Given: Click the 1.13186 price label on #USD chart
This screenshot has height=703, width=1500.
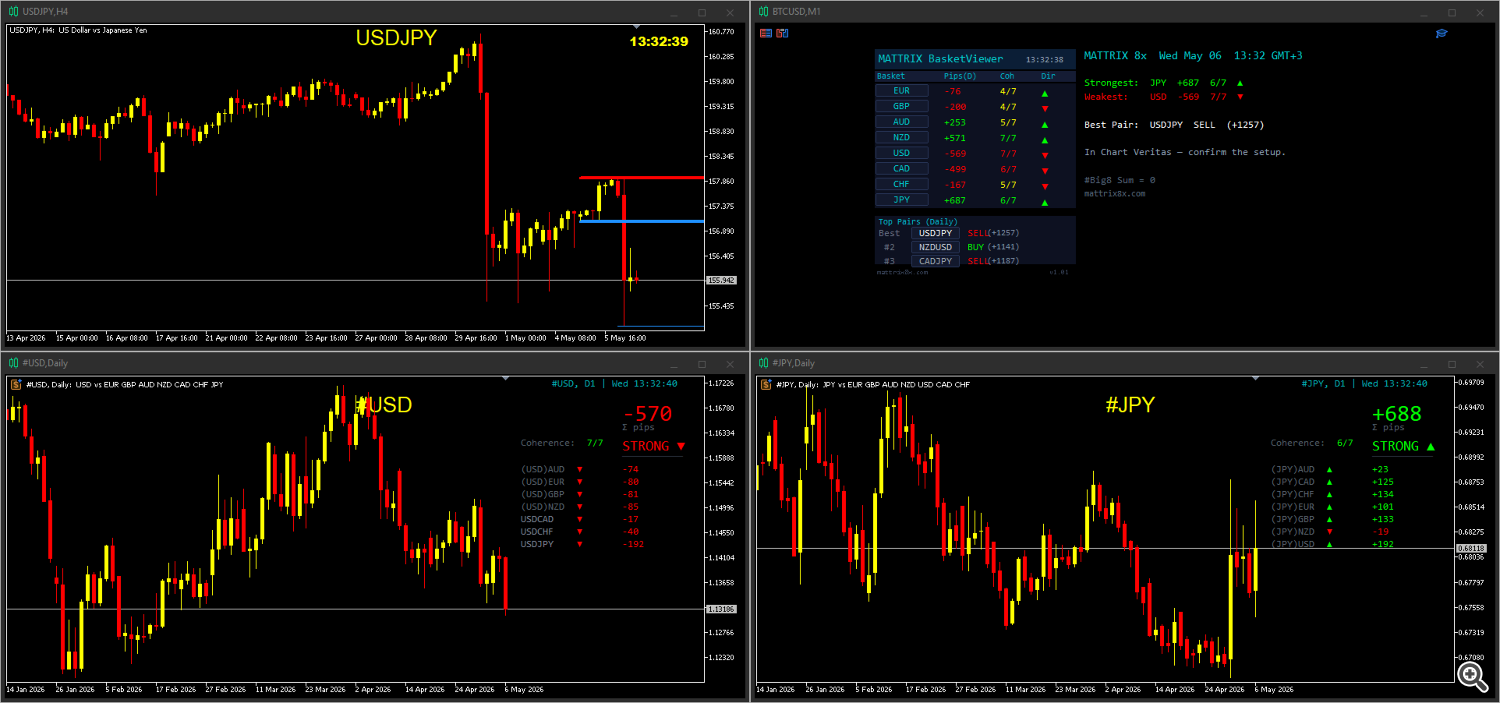Looking at the screenshot, I should click(721, 609).
